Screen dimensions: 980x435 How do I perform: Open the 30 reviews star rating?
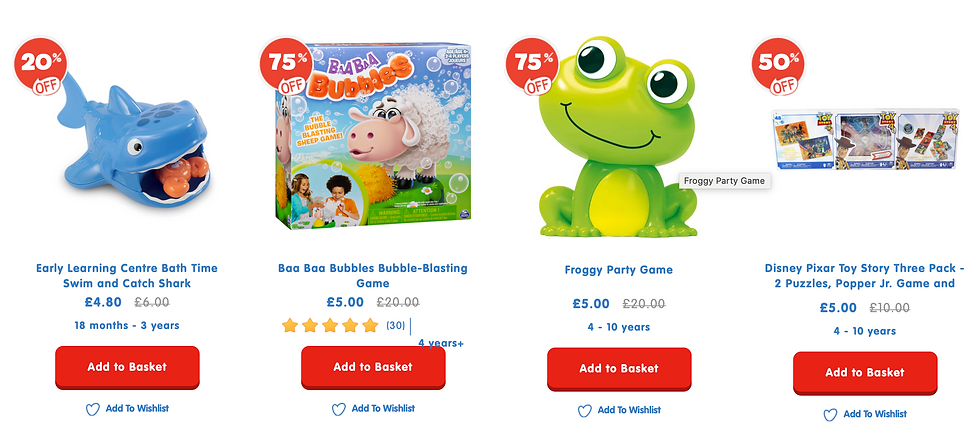343,326
